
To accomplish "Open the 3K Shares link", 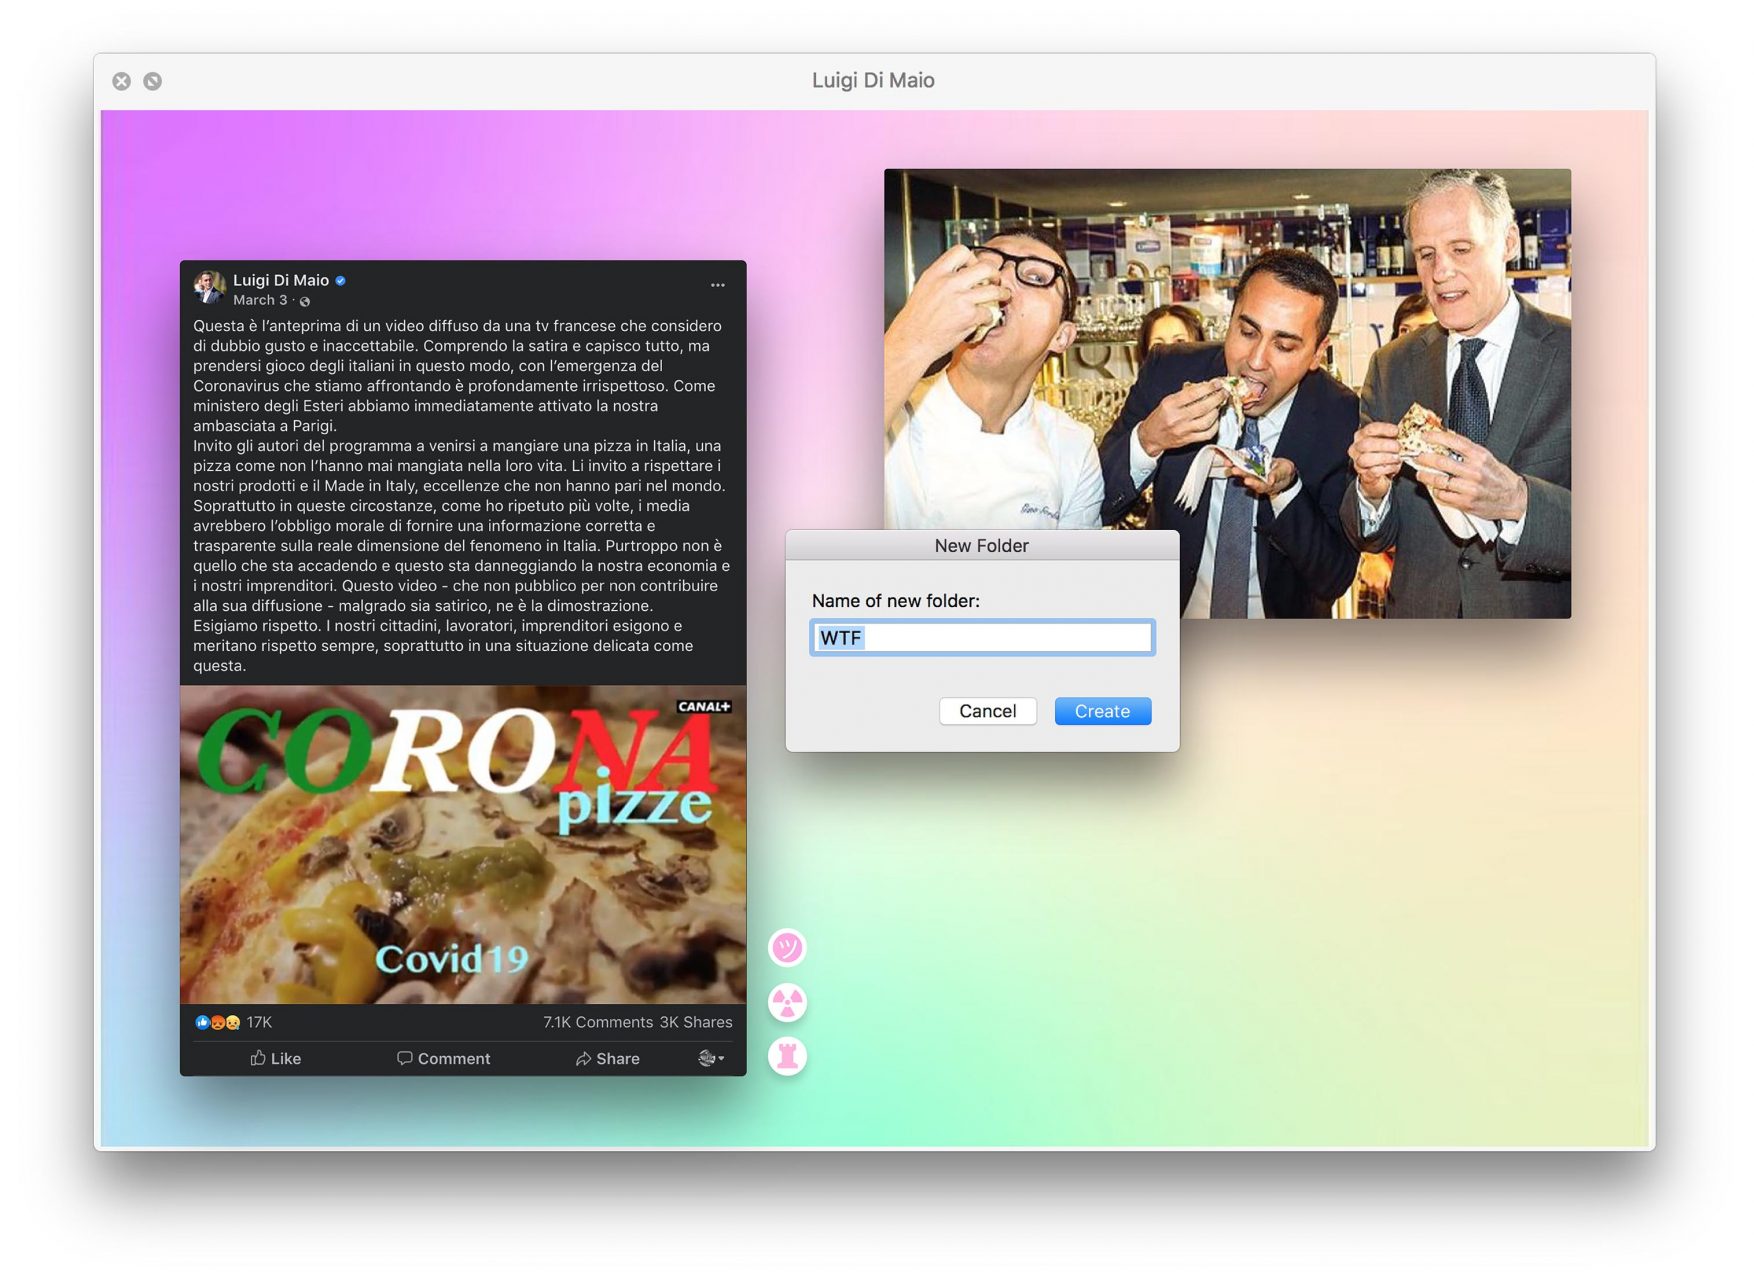I will tap(696, 1022).
